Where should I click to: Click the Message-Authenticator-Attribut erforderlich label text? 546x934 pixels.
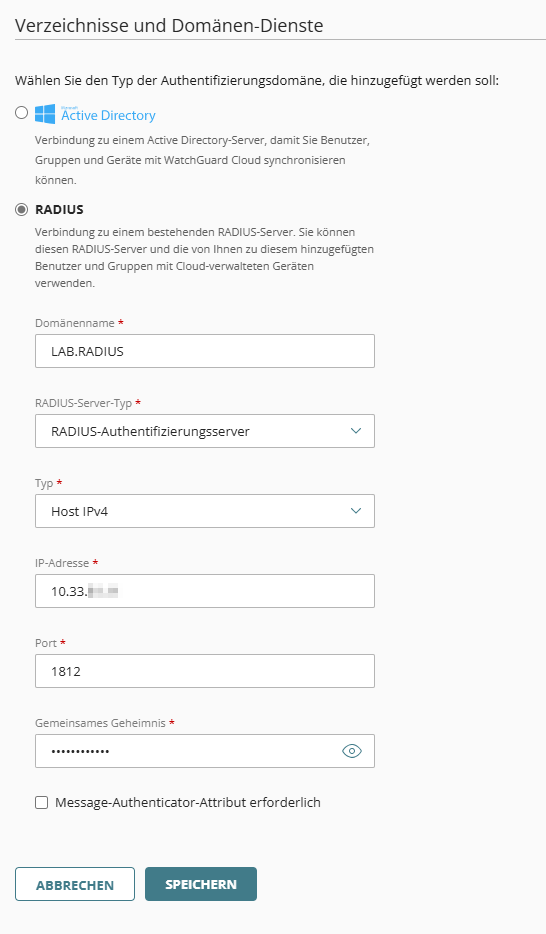[x=188, y=803]
